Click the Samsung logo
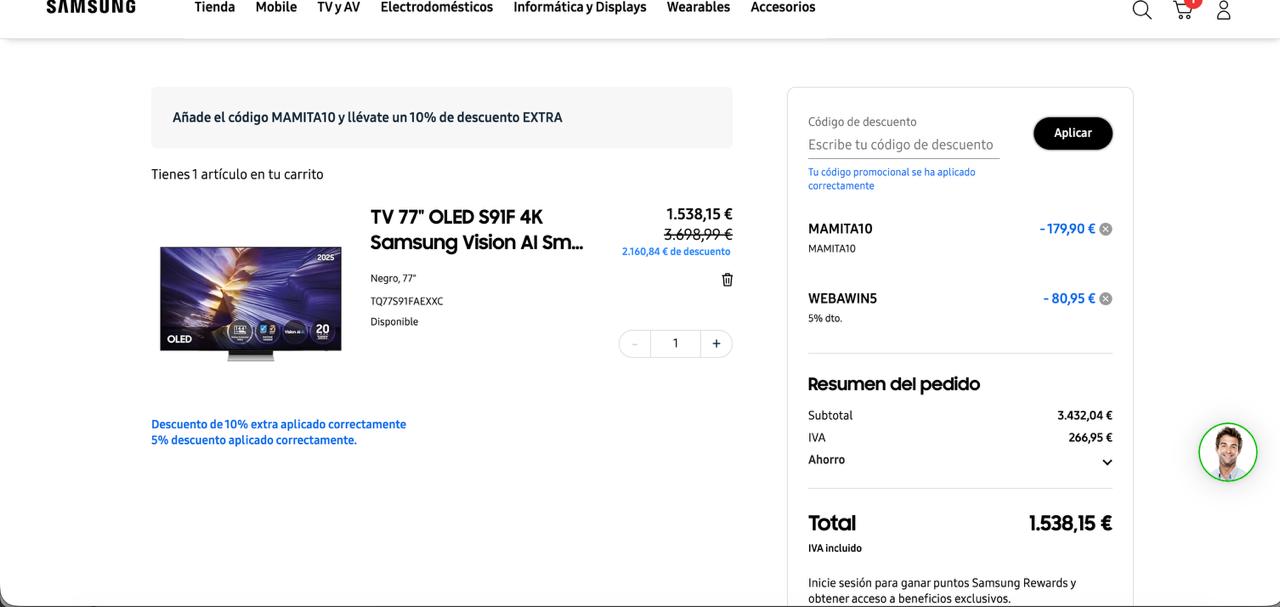 91,8
